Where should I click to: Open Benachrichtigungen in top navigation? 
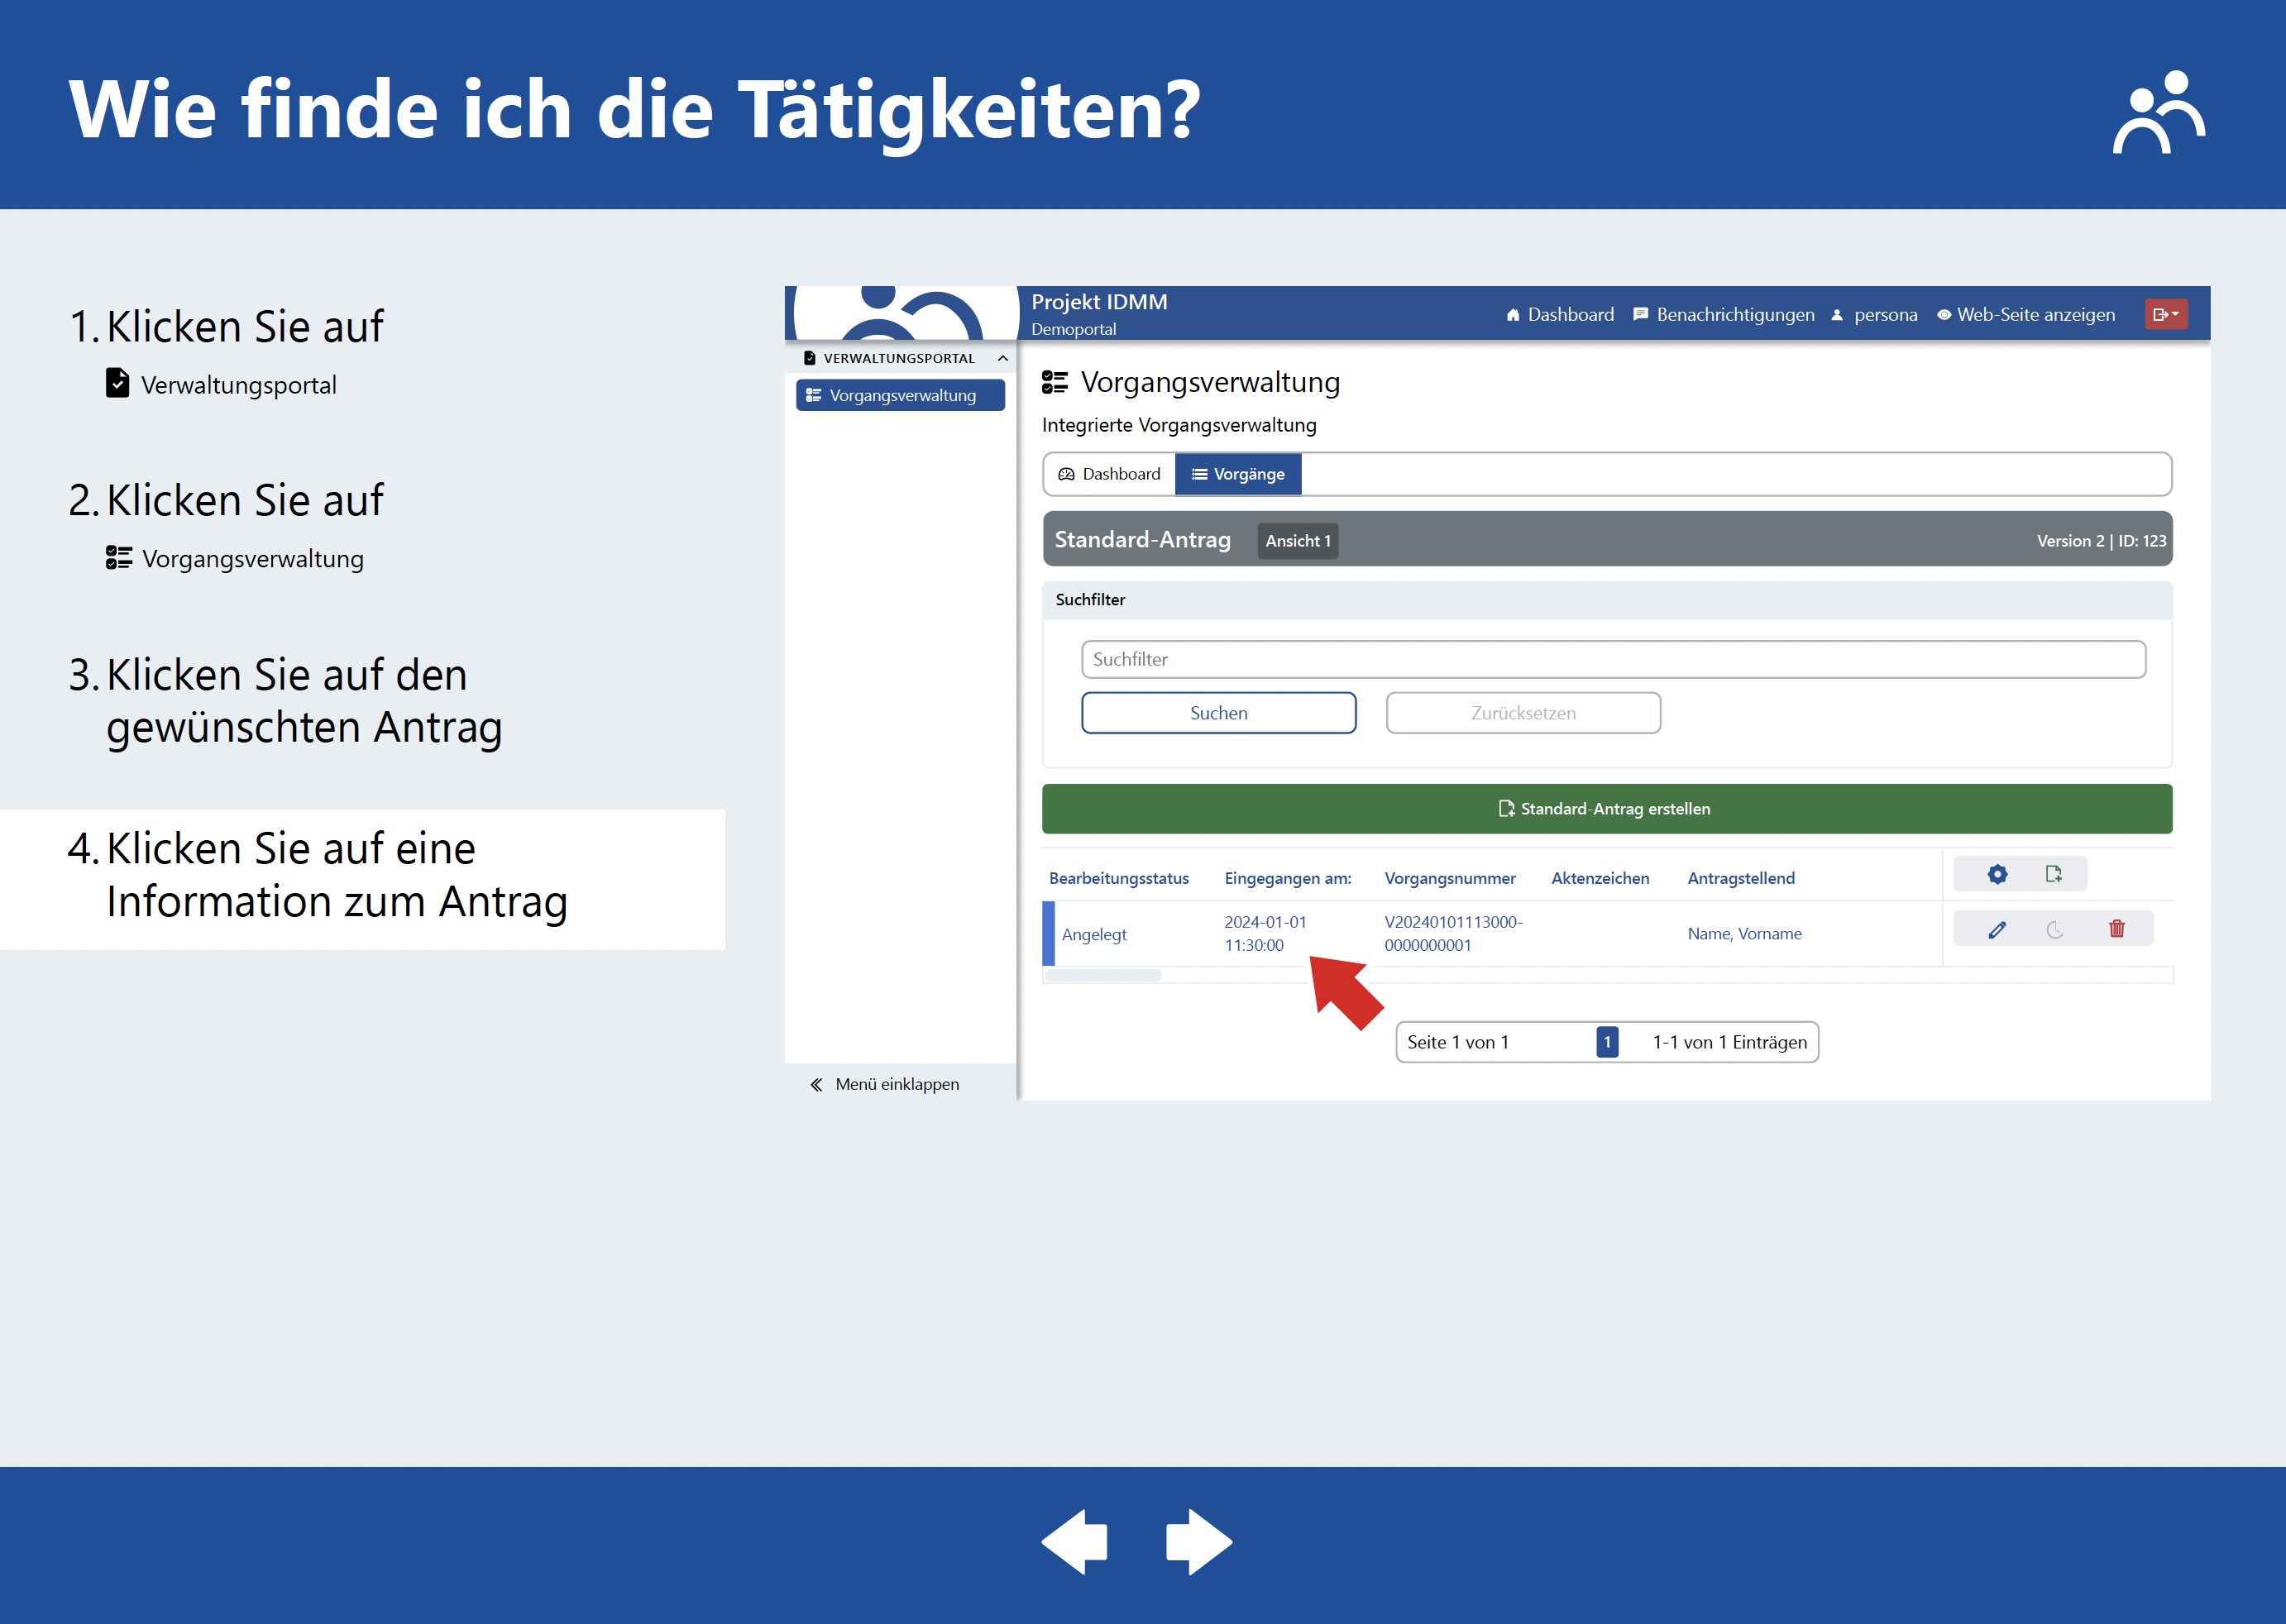pyautogui.click(x=1723, y=315)
